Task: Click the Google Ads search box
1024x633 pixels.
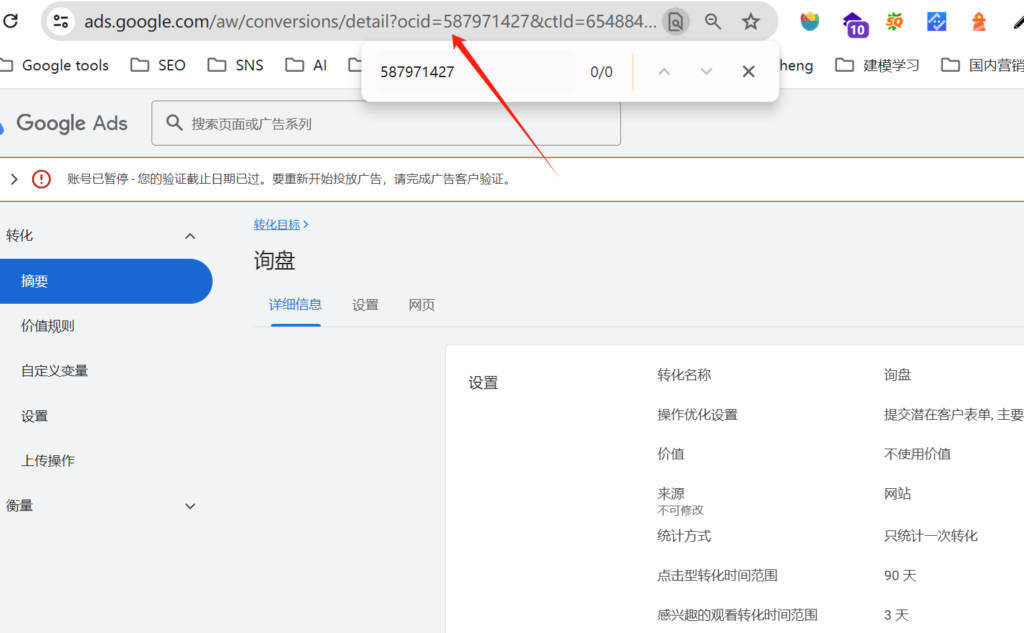Action: (x=386, y=124)
